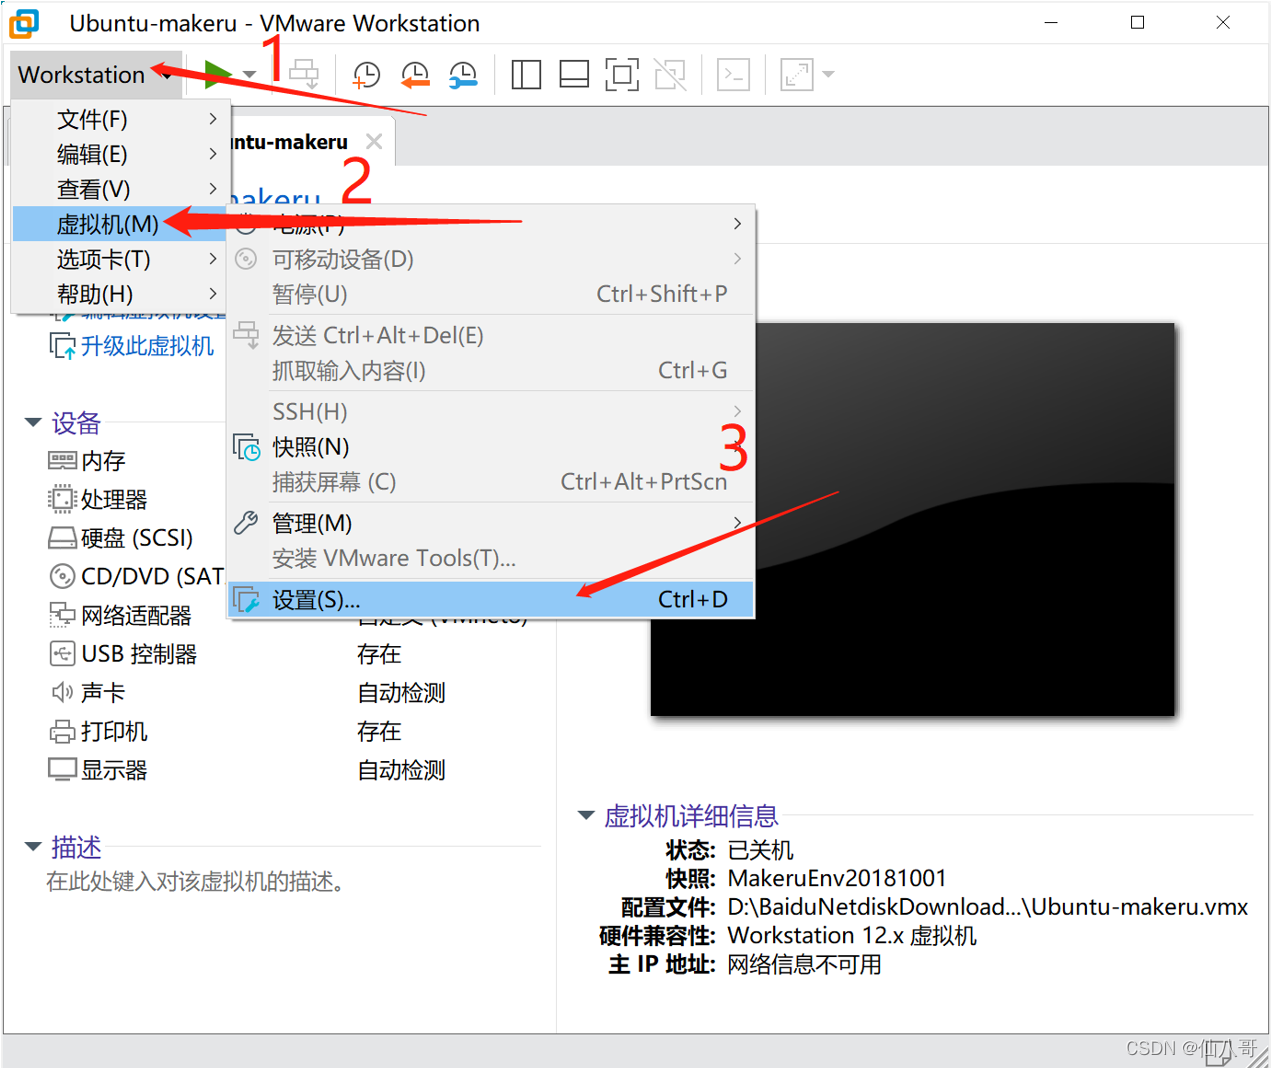Open the 管理(M) submenu entry
The width and height of the screenshot is (1273, 1068).
tap(491, 523)
